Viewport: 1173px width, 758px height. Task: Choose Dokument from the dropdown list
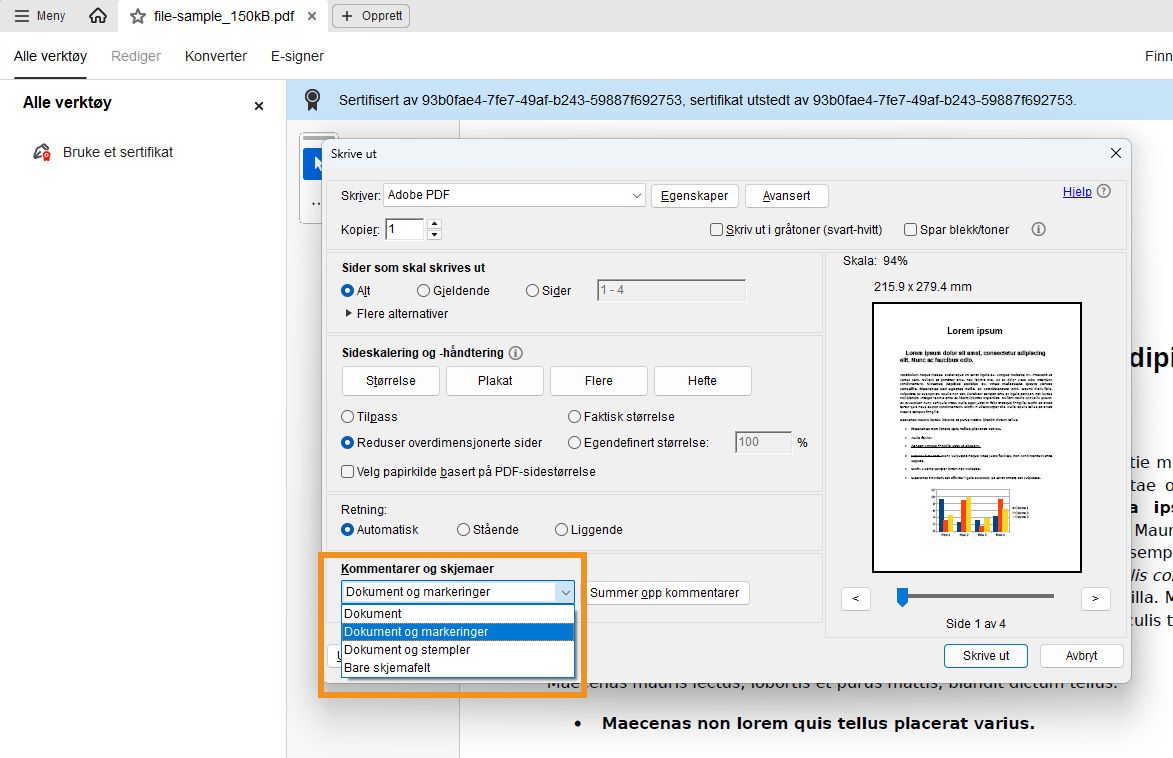458,614
